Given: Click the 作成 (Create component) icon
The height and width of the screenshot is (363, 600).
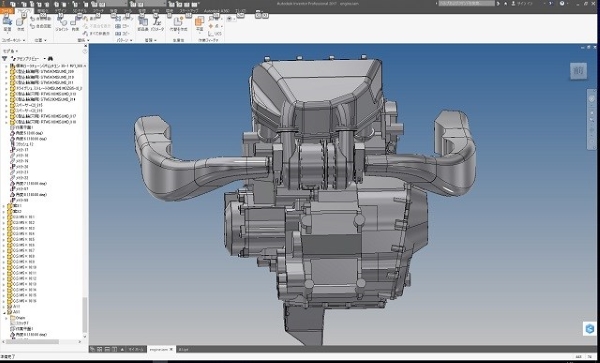Looking at the screenshot, I should [20, 23].
